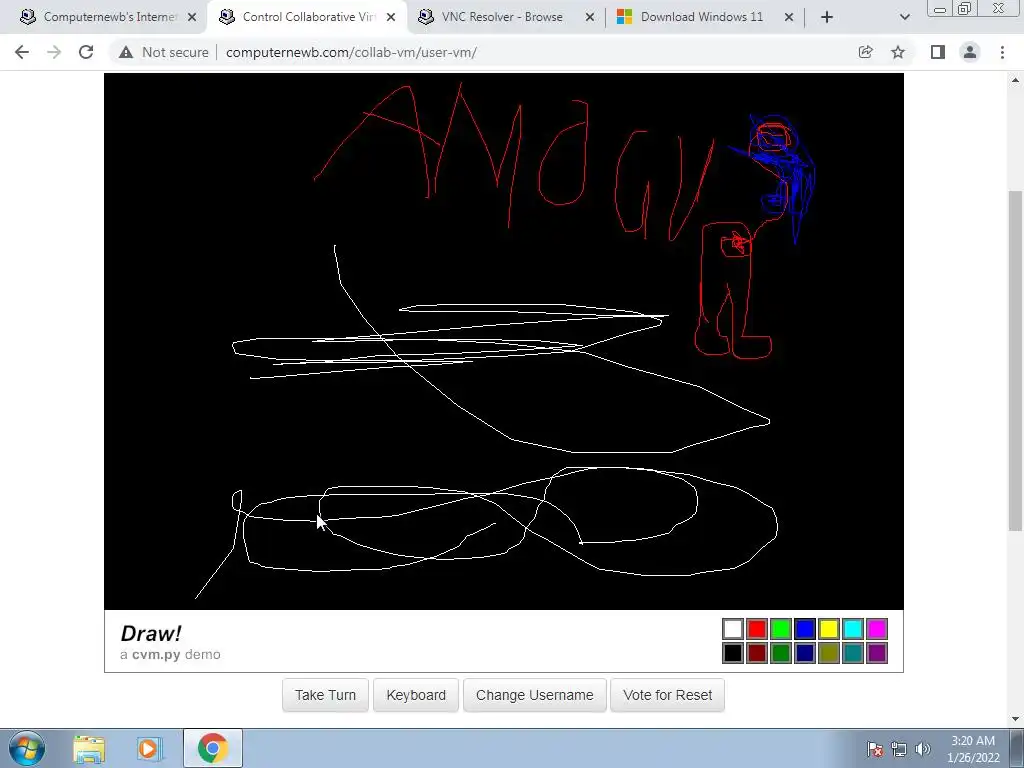The height and width of the screenshot is (768, 1024).
Task: Open Windows Explorer from the taskbar
Action: (89, 749)
